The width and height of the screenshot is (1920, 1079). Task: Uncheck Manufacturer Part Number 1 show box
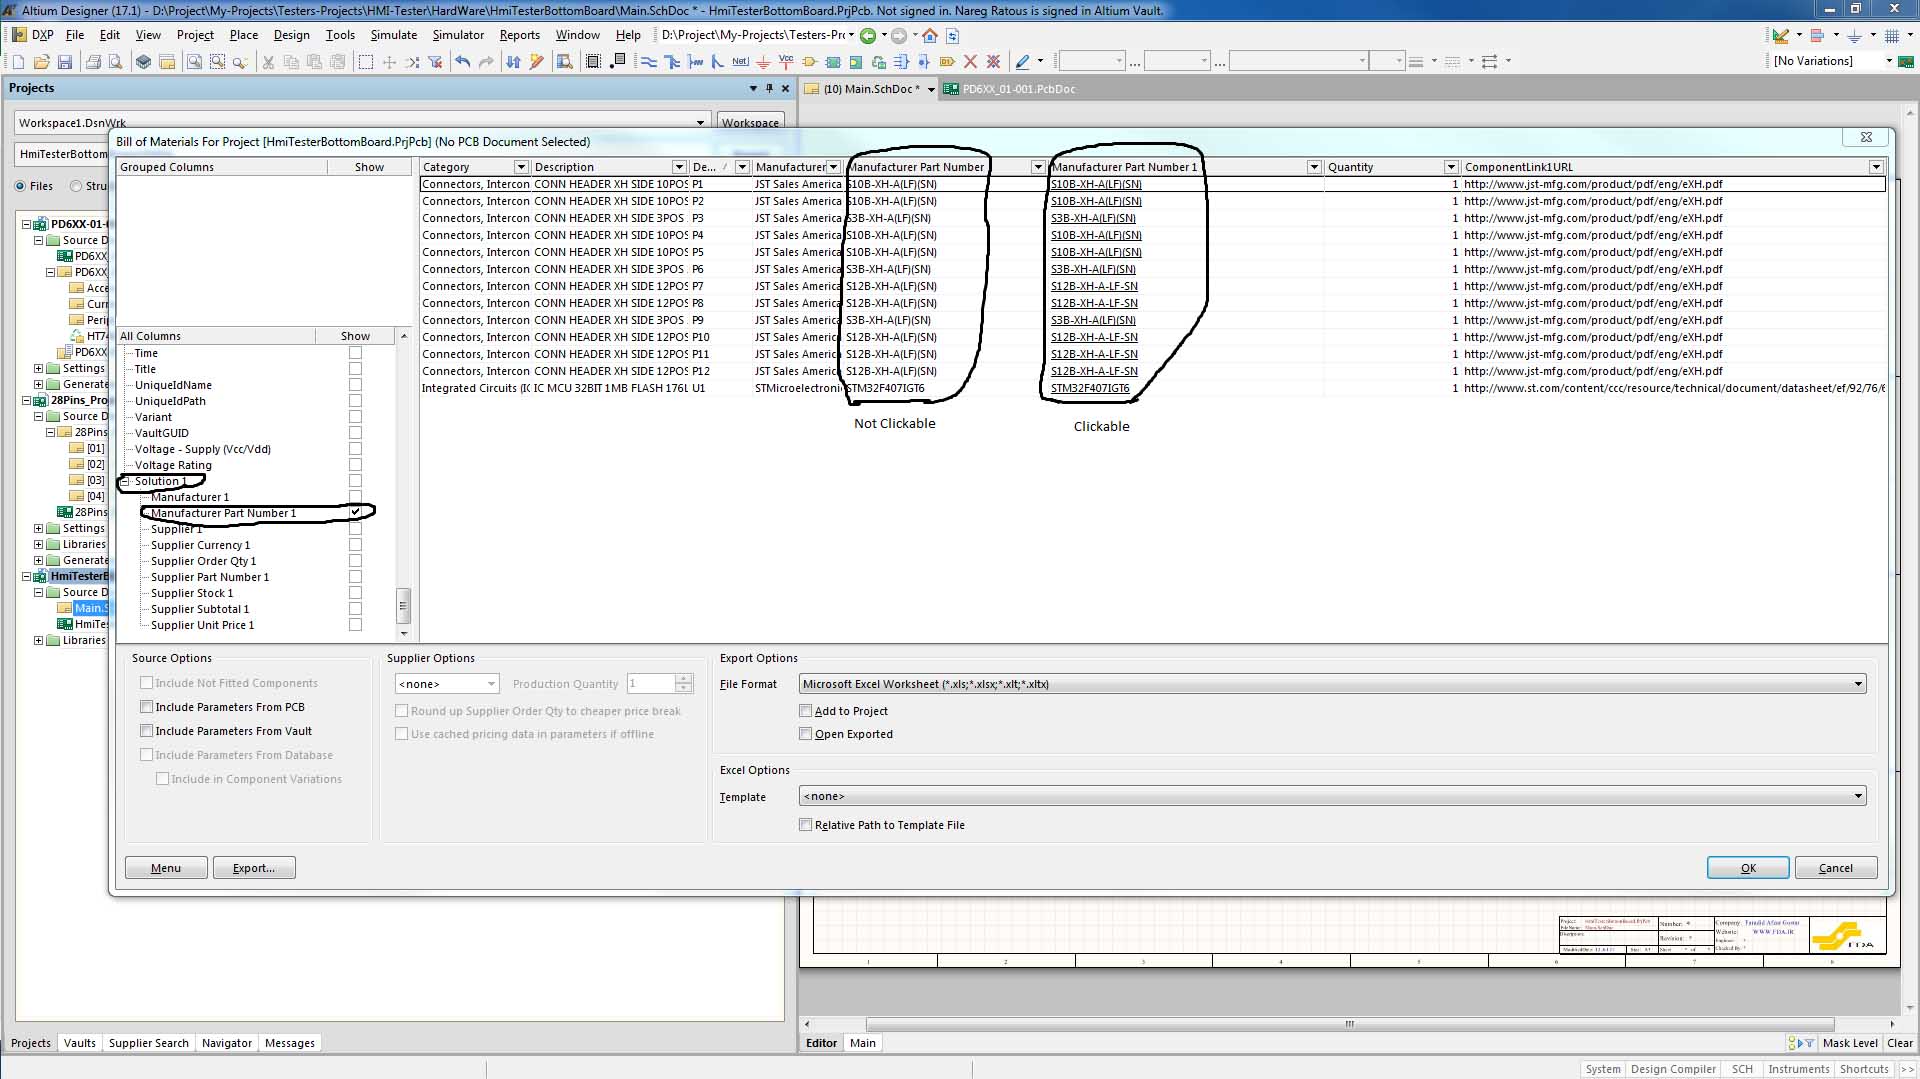coord(355,512)
